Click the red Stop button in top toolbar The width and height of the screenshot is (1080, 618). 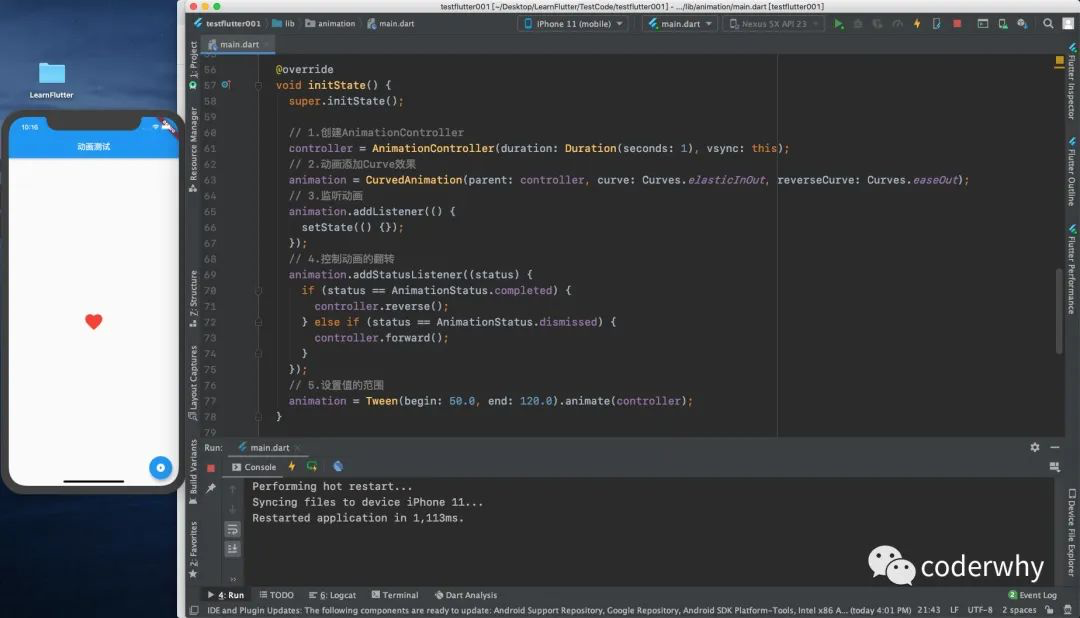coord(957,24)
